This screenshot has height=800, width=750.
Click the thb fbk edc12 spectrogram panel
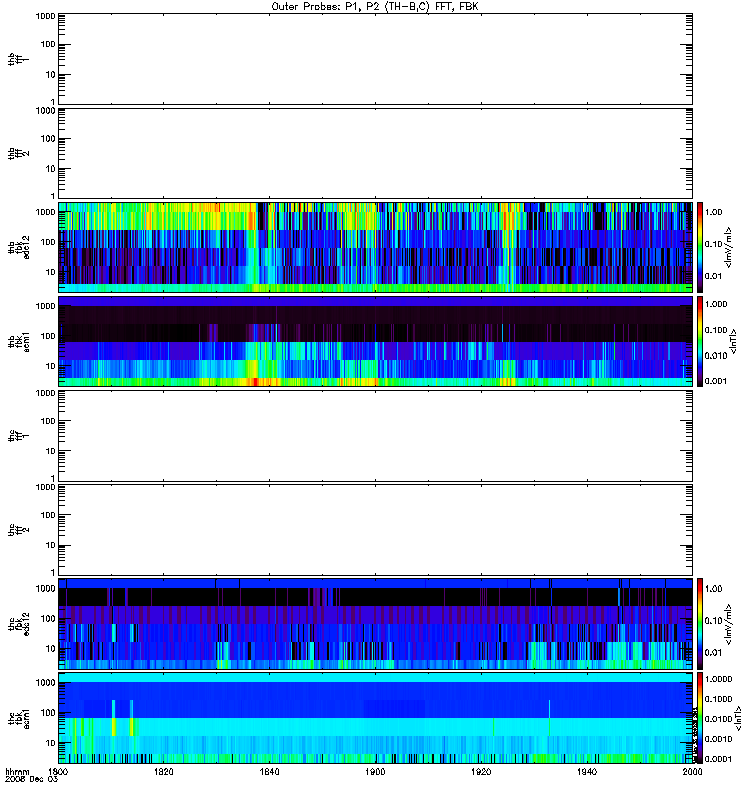pyautogui.click(x=375, y=247)
